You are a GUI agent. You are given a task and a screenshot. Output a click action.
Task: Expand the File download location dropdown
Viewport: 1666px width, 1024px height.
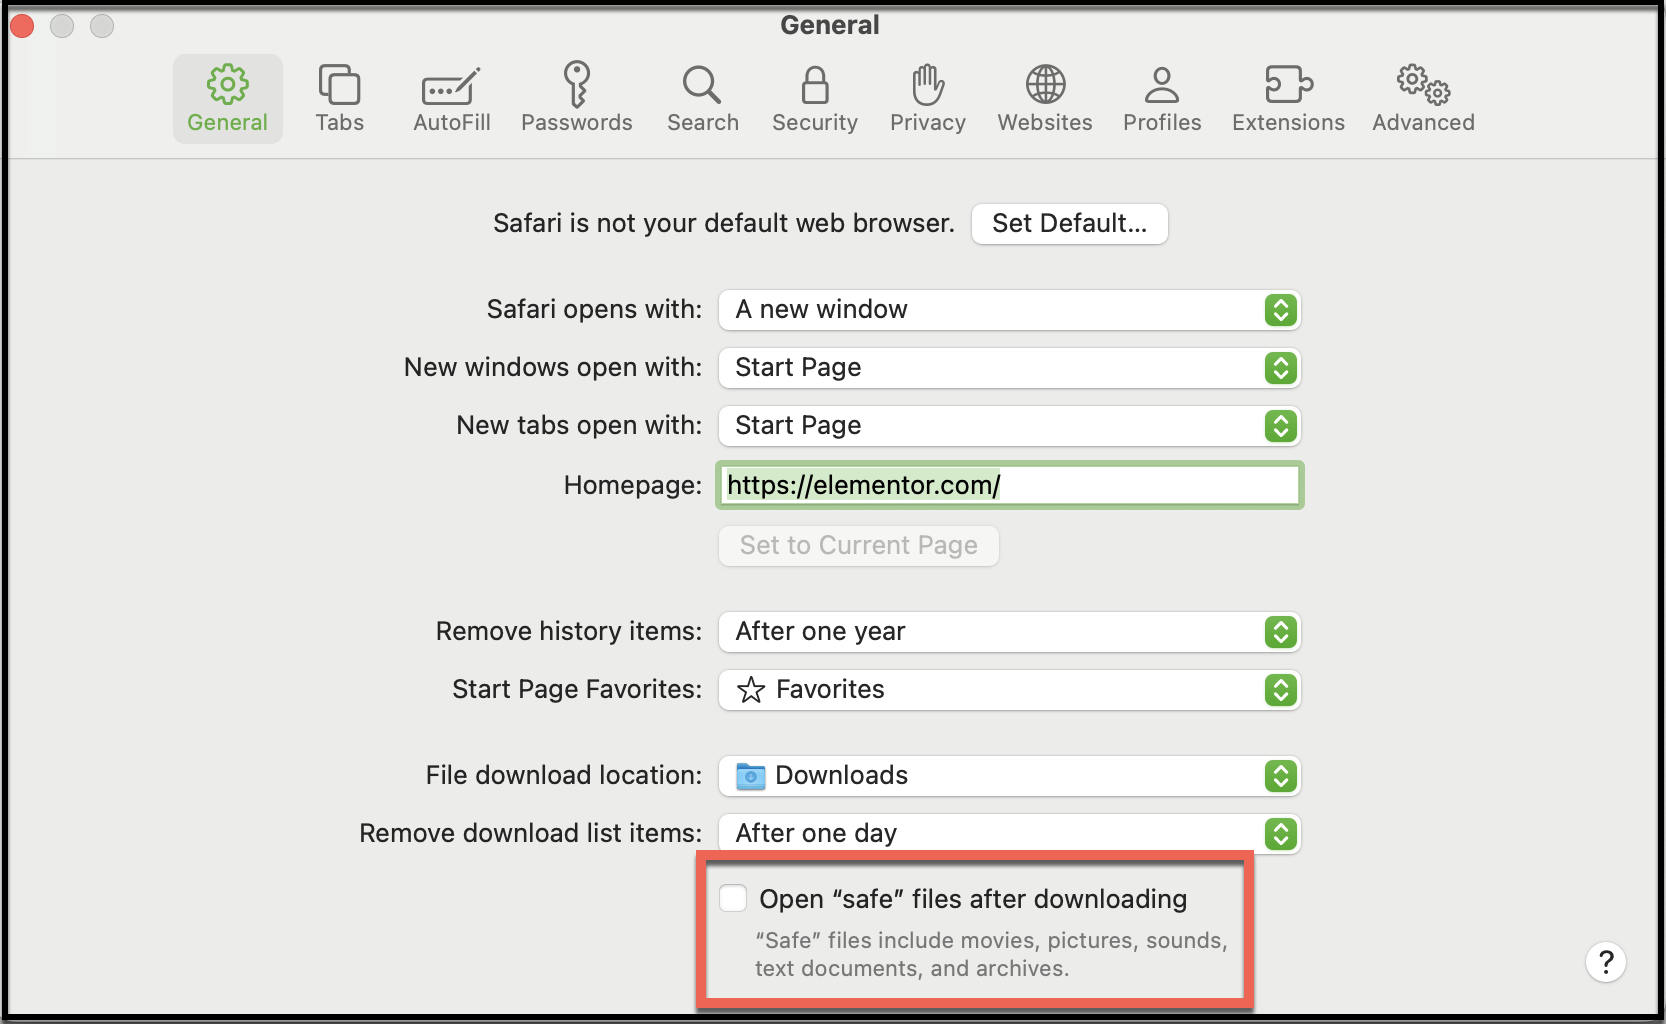click(x=1009, y=776)
